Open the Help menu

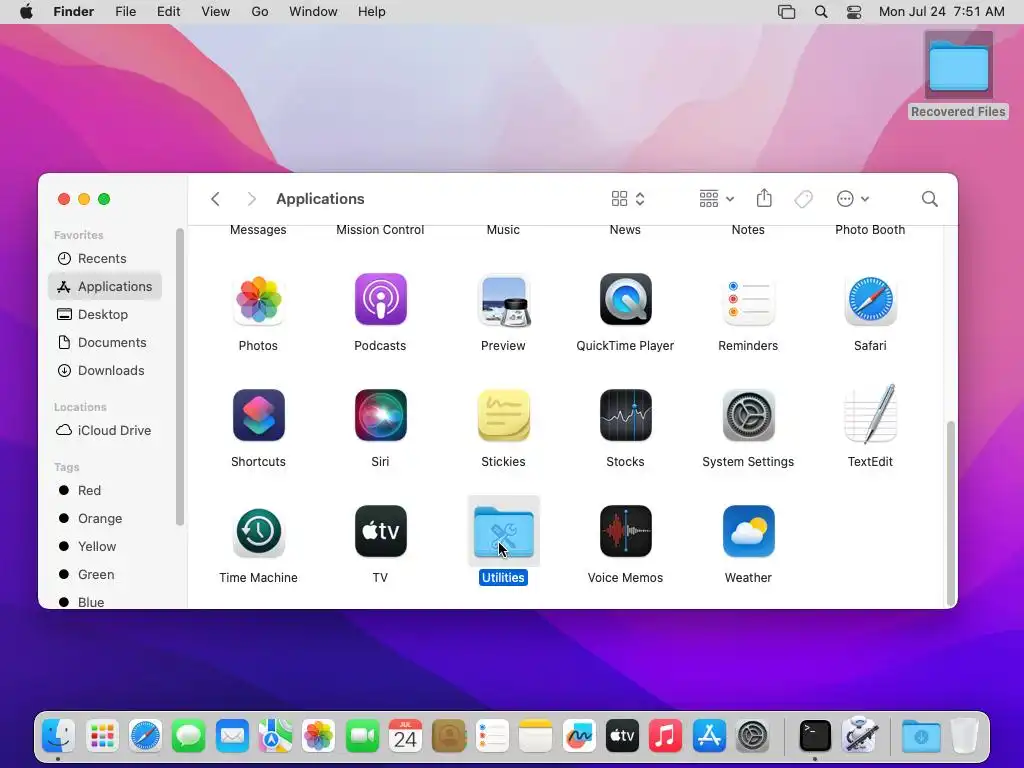pyautogui.click(x=372, y=12)
